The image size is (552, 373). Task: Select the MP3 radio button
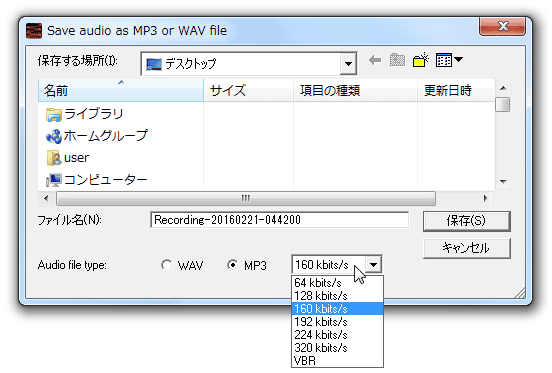pos(232,265)
